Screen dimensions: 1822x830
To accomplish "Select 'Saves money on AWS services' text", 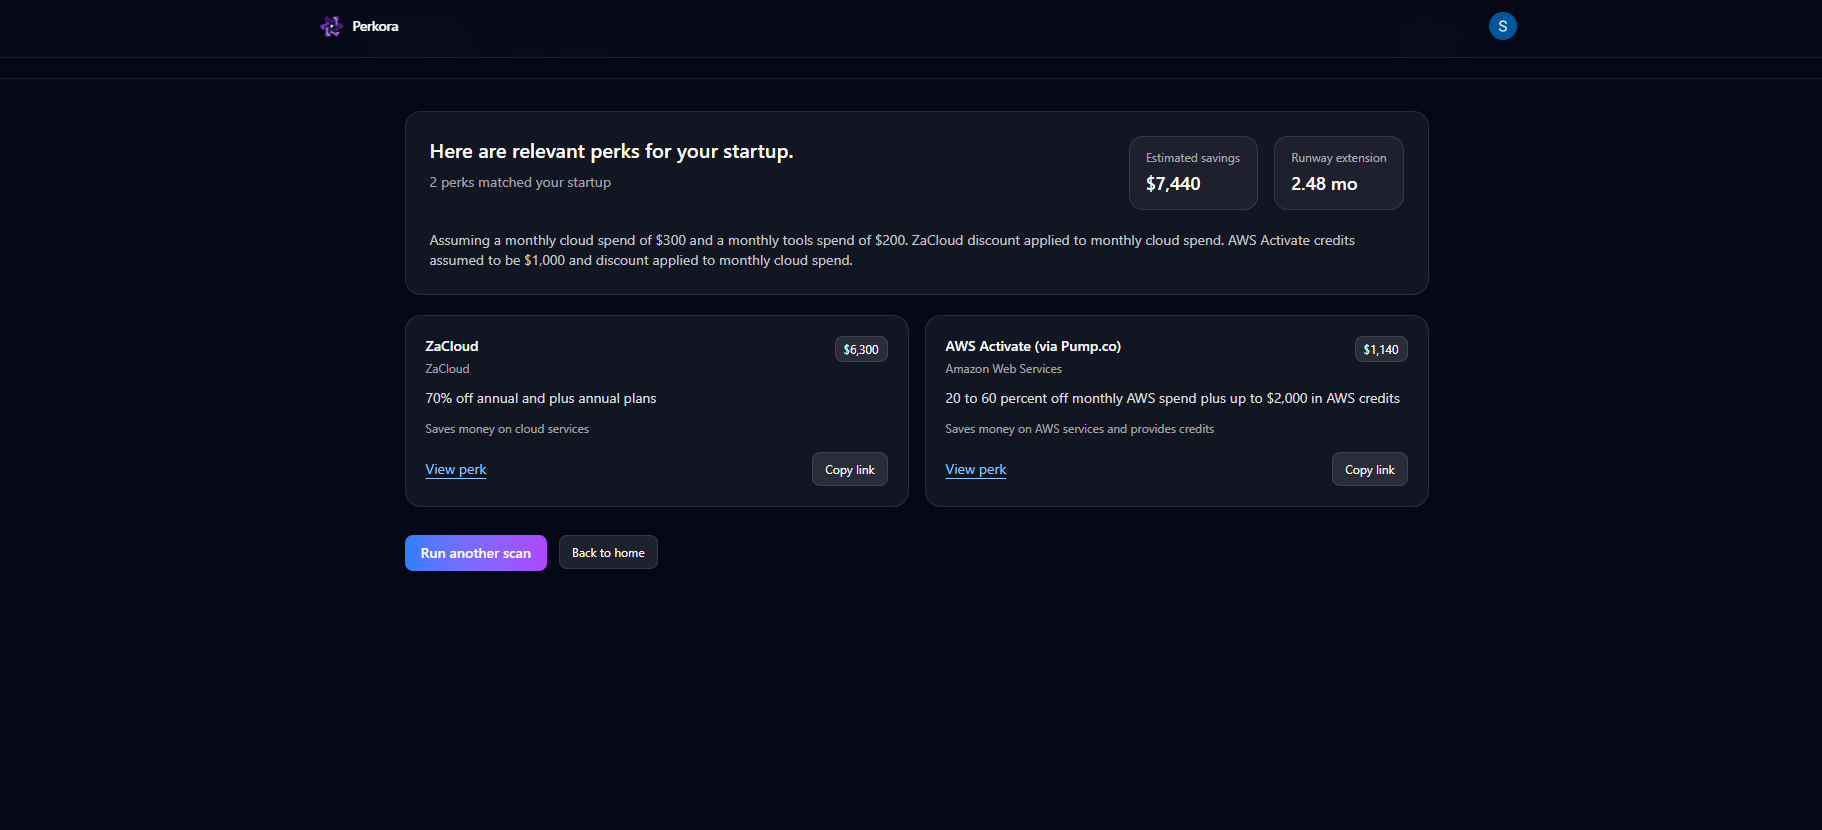I will click(x=1080, y=429).
